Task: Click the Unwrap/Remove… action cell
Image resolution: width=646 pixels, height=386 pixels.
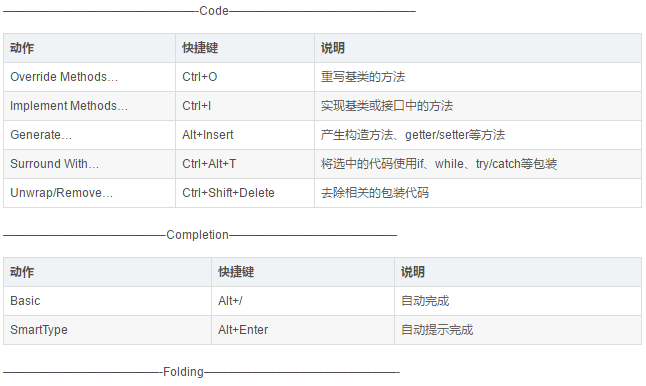Action: tap(89, 193)
